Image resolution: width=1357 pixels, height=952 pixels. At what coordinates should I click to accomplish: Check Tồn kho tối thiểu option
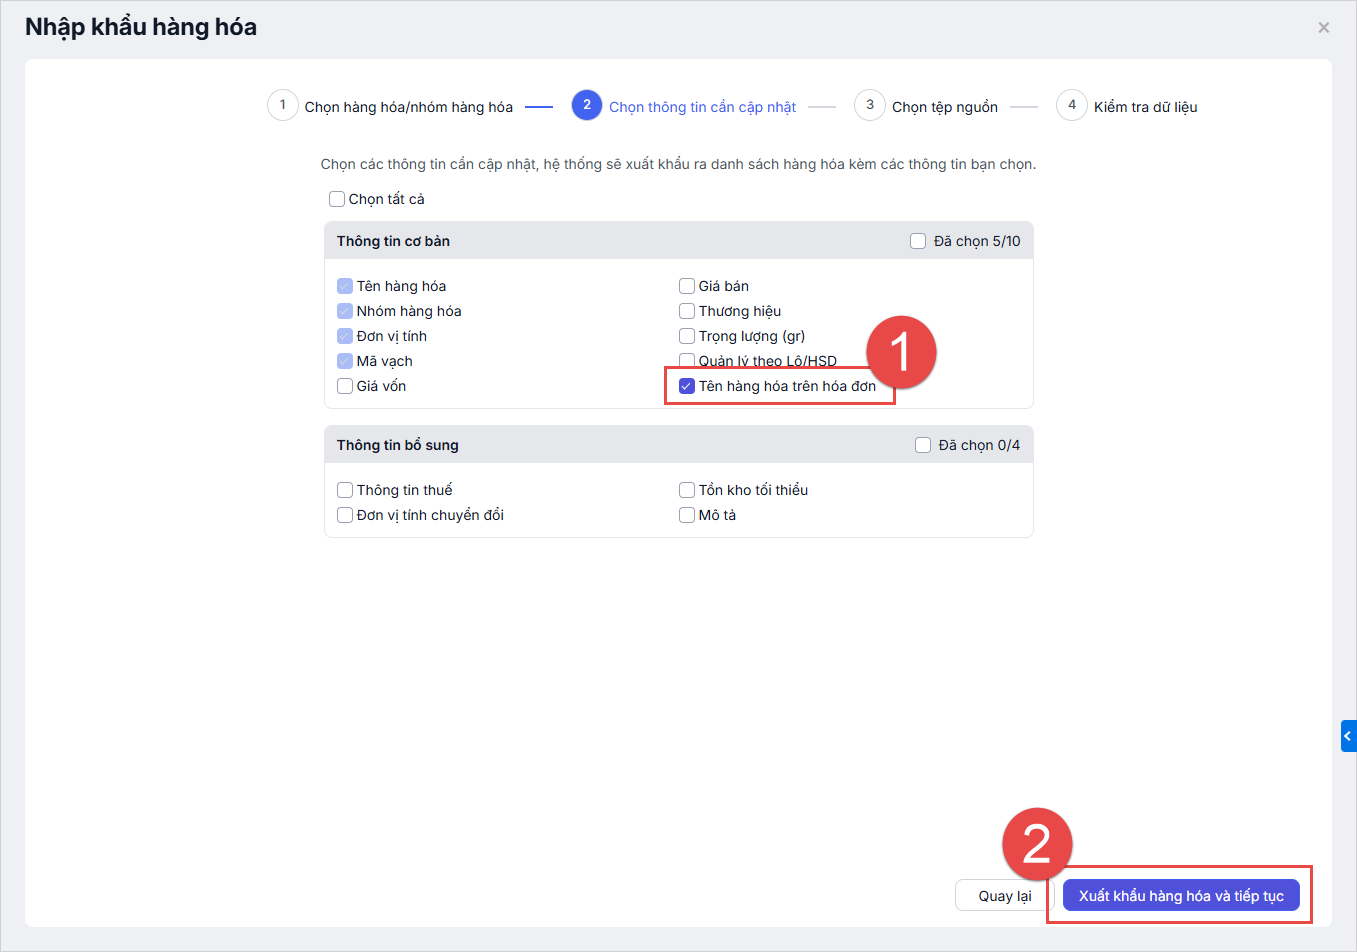tap(687, 490)
